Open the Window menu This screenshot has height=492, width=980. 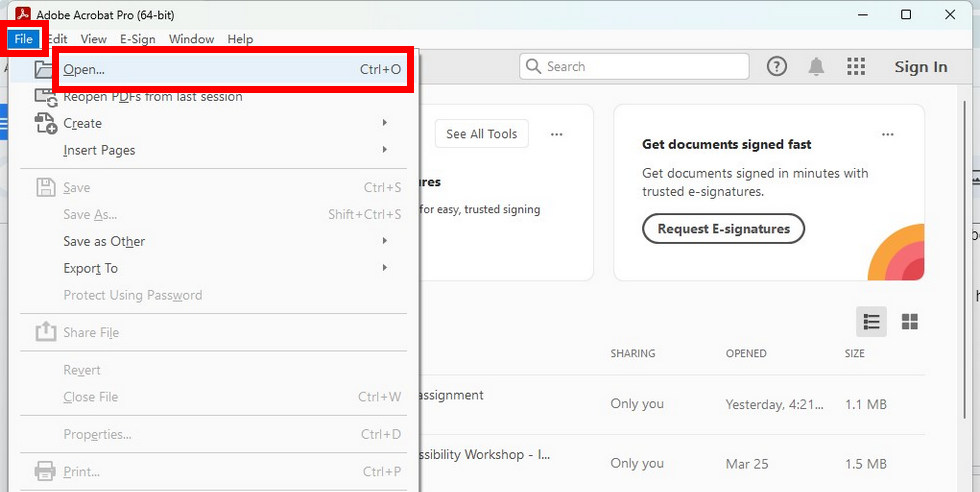click(x=191, y=39)
